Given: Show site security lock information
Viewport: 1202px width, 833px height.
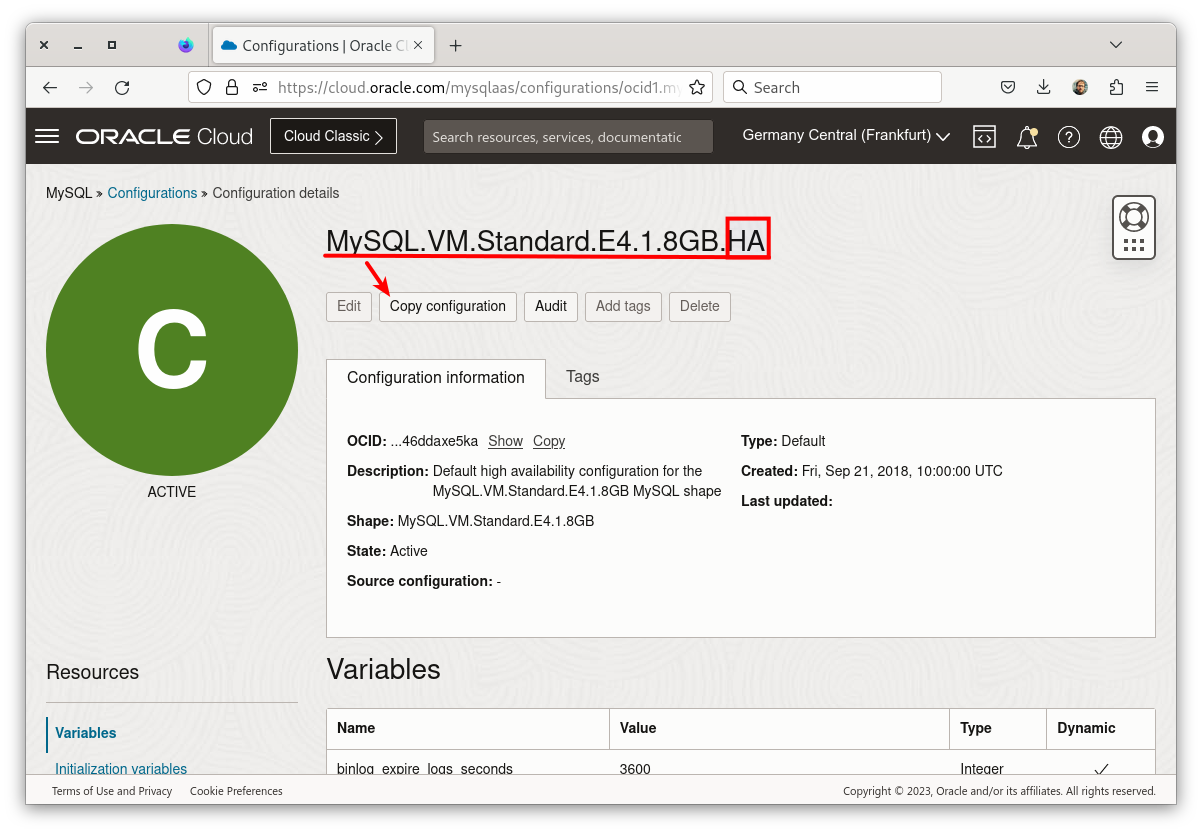Looking at the screenshot, I should (232, 87).
